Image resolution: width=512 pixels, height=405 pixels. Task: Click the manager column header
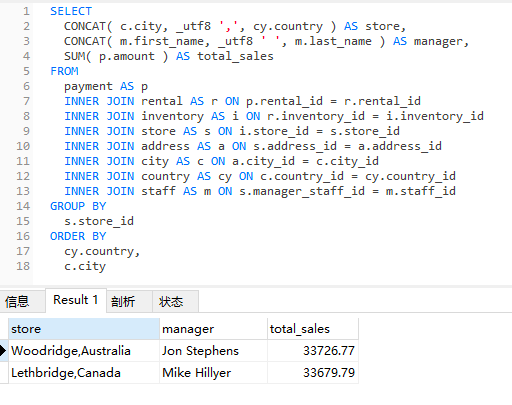tap(213, 329)
